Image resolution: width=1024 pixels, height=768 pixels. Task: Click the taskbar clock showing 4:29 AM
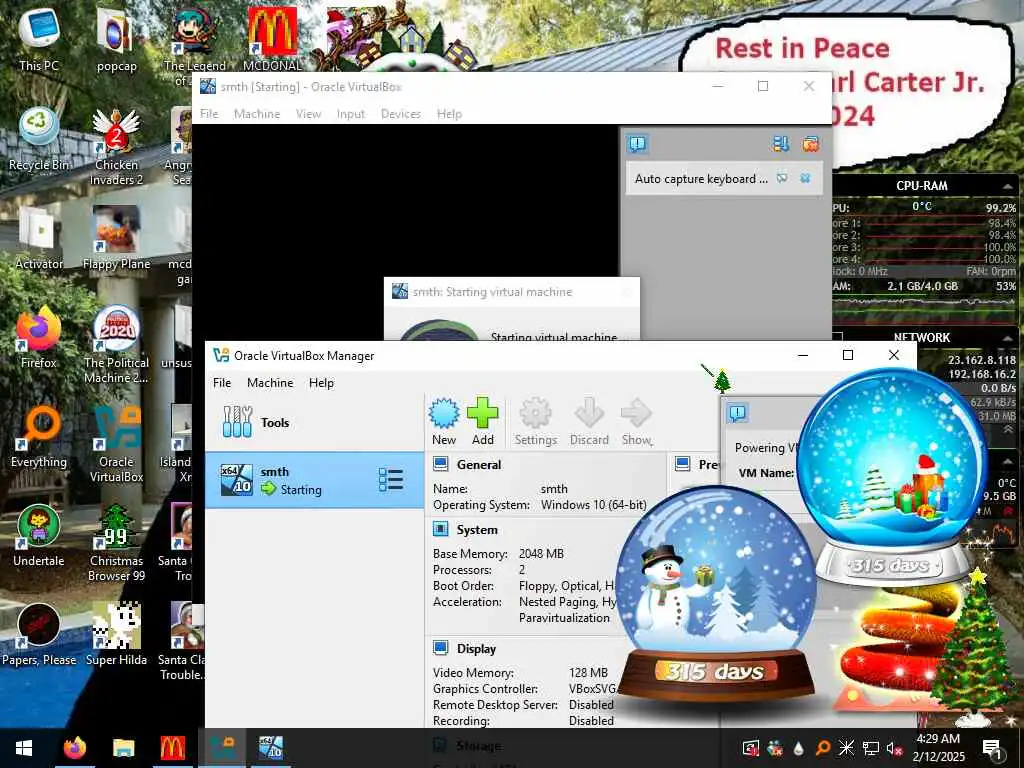point(938,748)
